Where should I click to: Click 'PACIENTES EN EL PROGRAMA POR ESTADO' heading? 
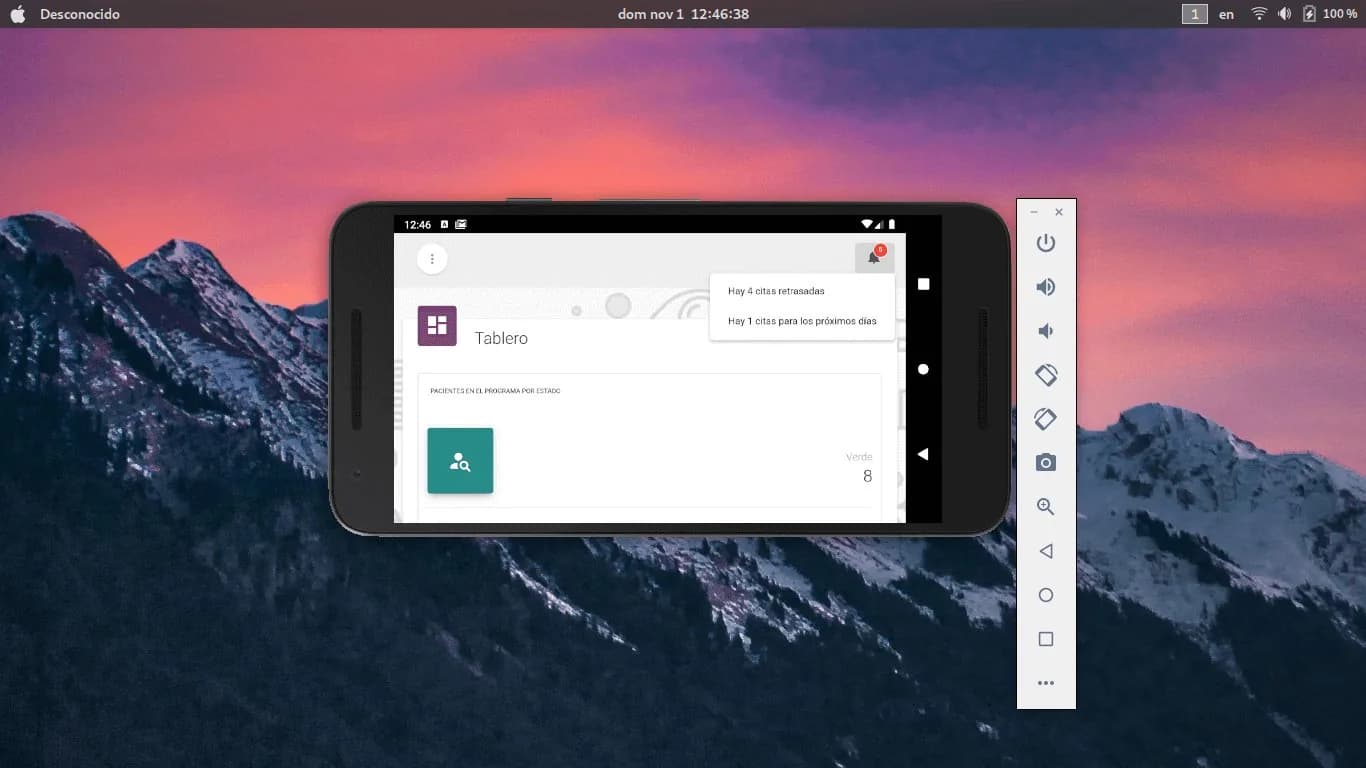coord(495,391)
